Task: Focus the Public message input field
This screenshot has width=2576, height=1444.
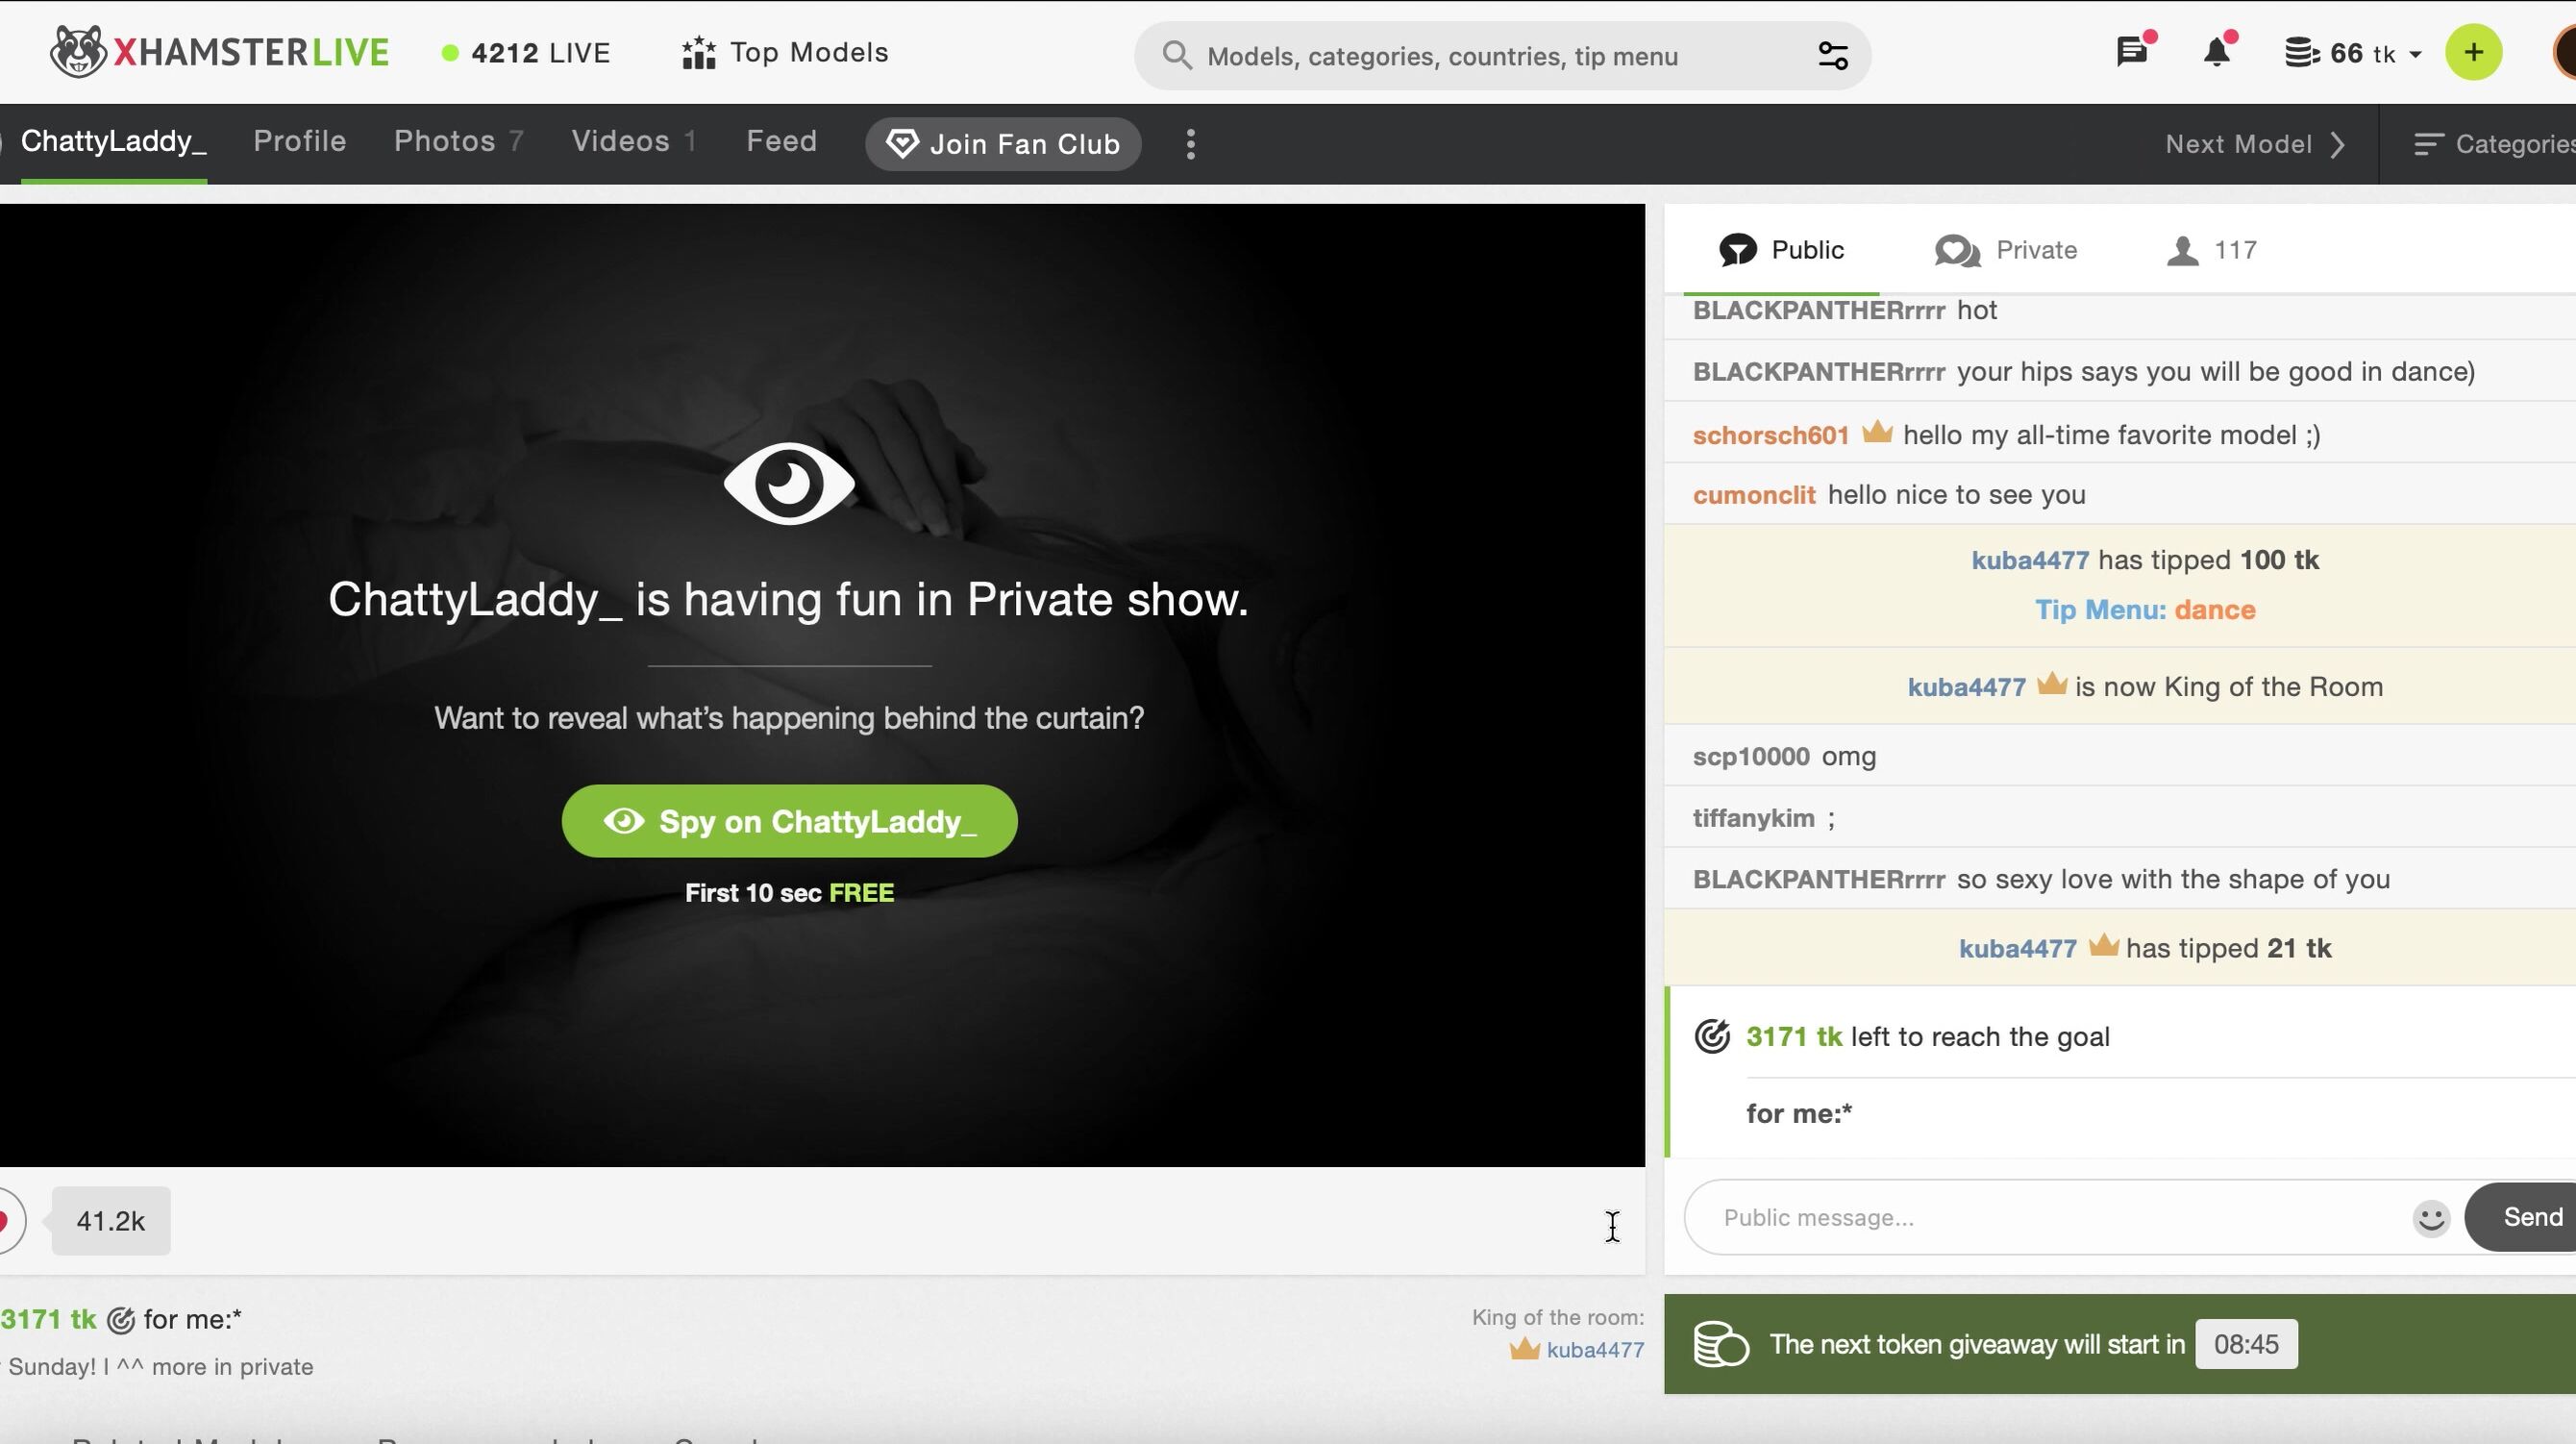Action: (x=2060, y=1217)
